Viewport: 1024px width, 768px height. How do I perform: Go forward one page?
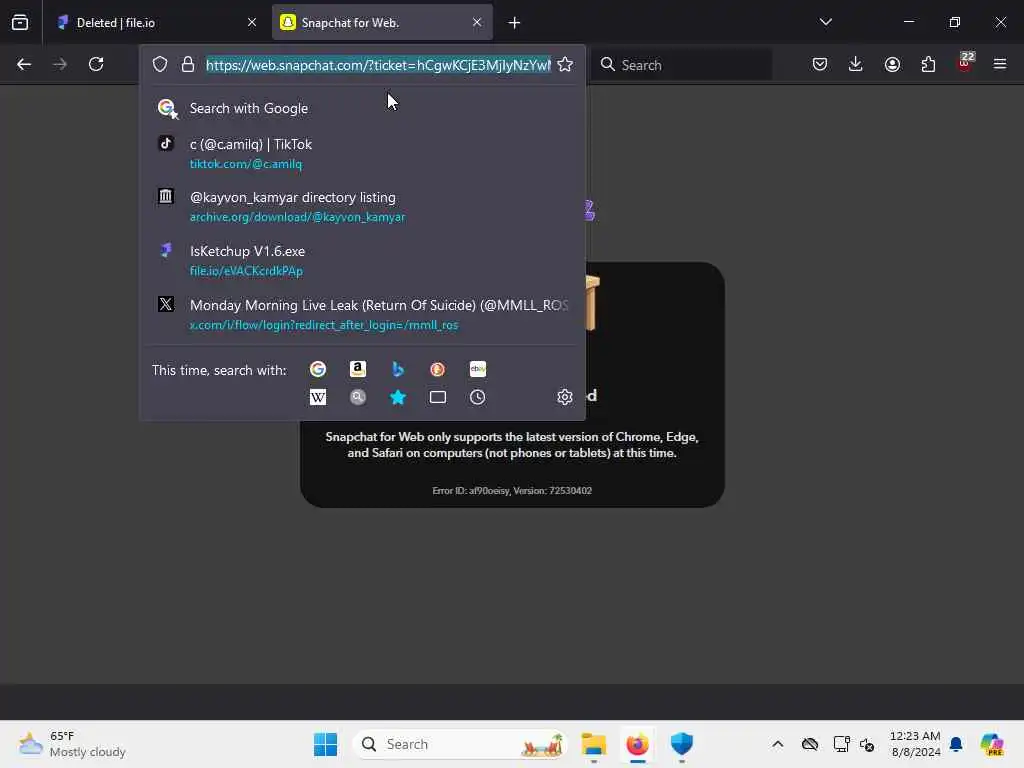point(59,64)
